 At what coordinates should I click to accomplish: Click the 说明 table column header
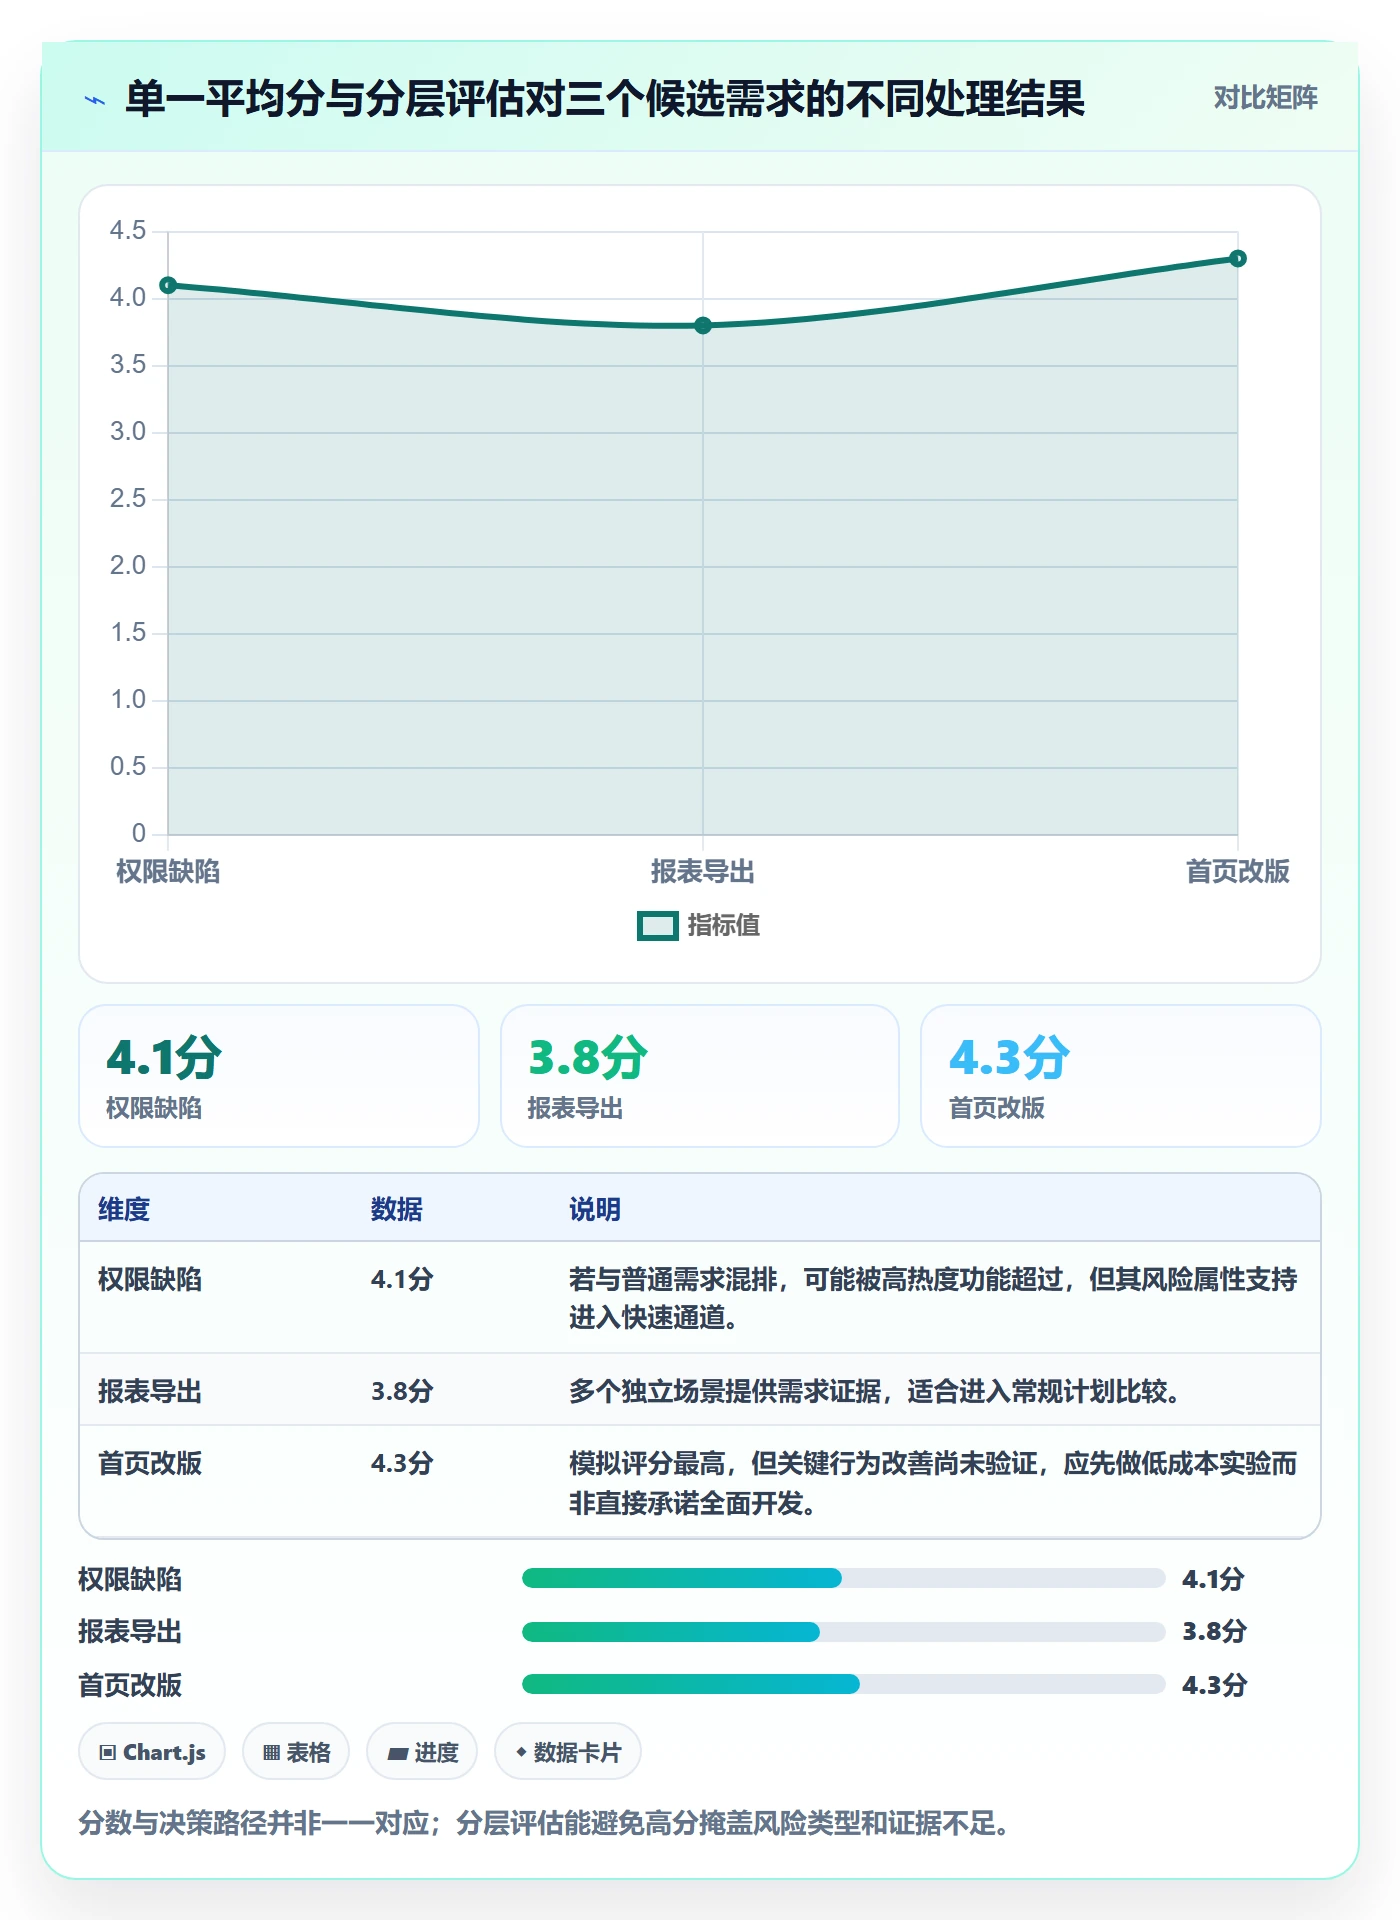[595, 1209]
